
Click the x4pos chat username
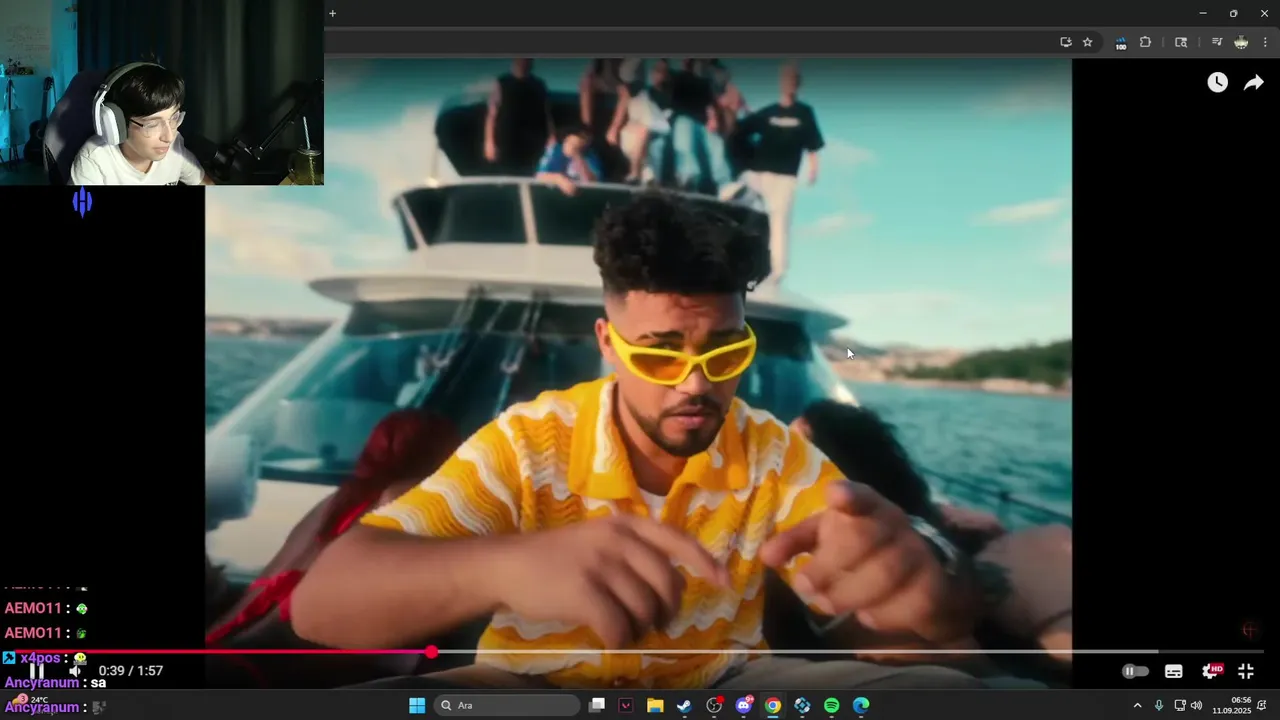point(41,658)
